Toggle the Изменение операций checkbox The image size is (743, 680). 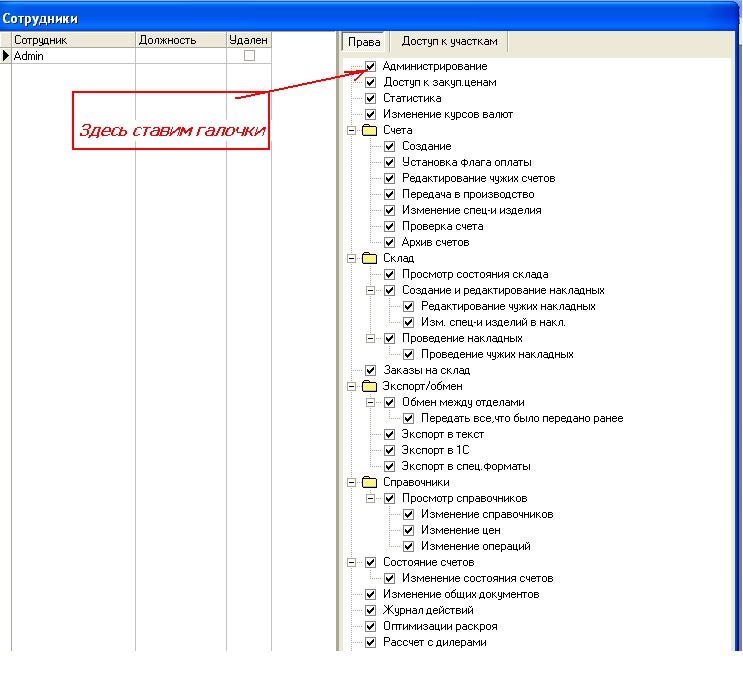point(408,546)
